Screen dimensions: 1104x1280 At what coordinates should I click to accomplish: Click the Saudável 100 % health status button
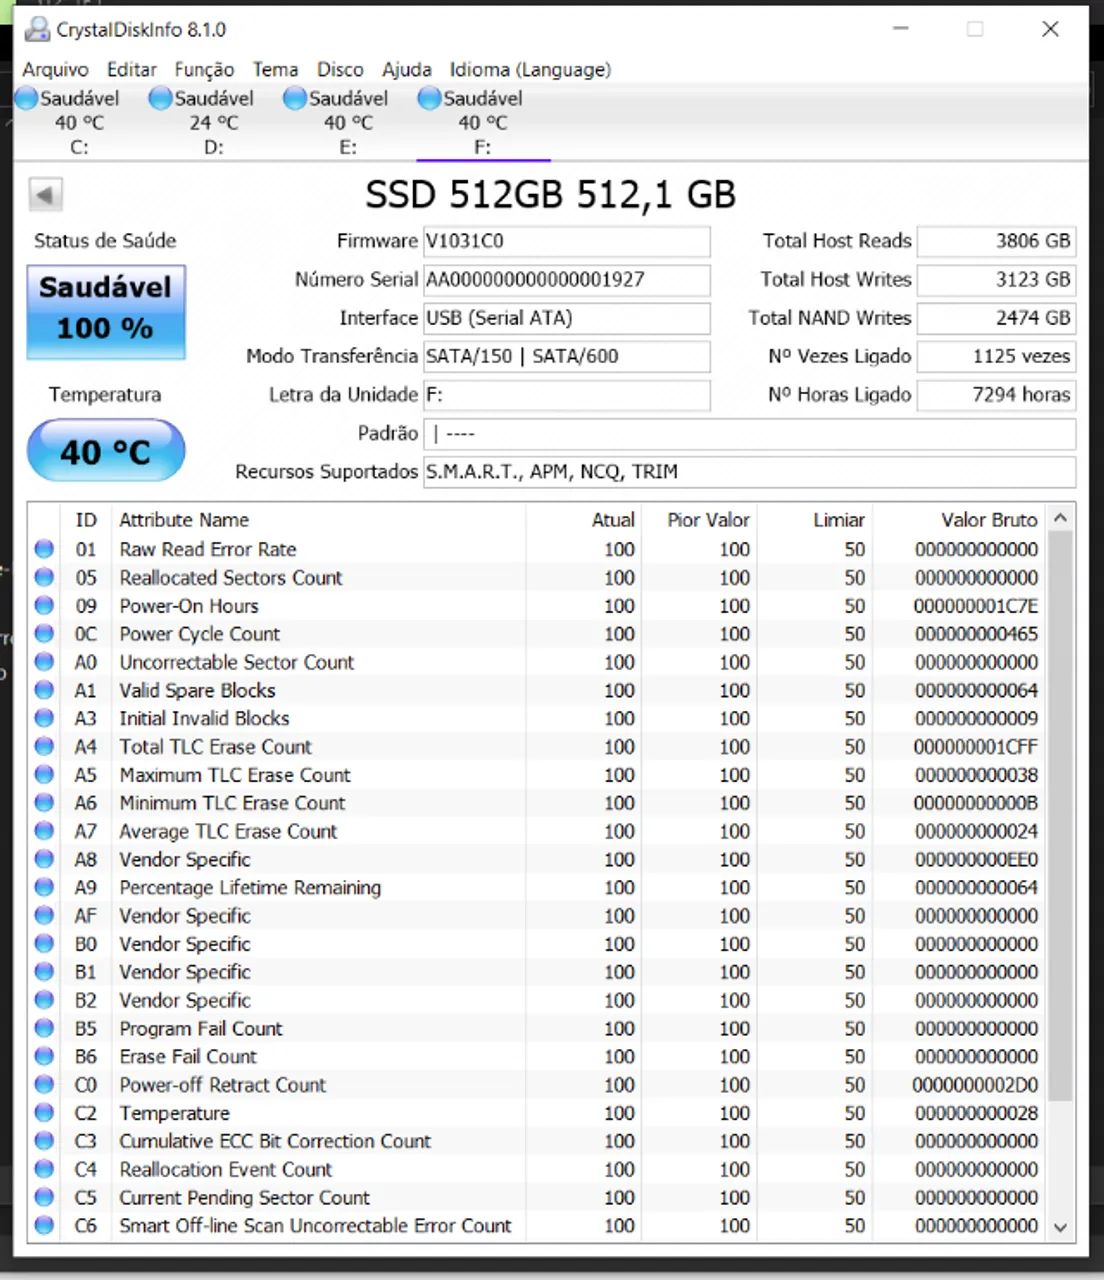(x=106, y=312)
